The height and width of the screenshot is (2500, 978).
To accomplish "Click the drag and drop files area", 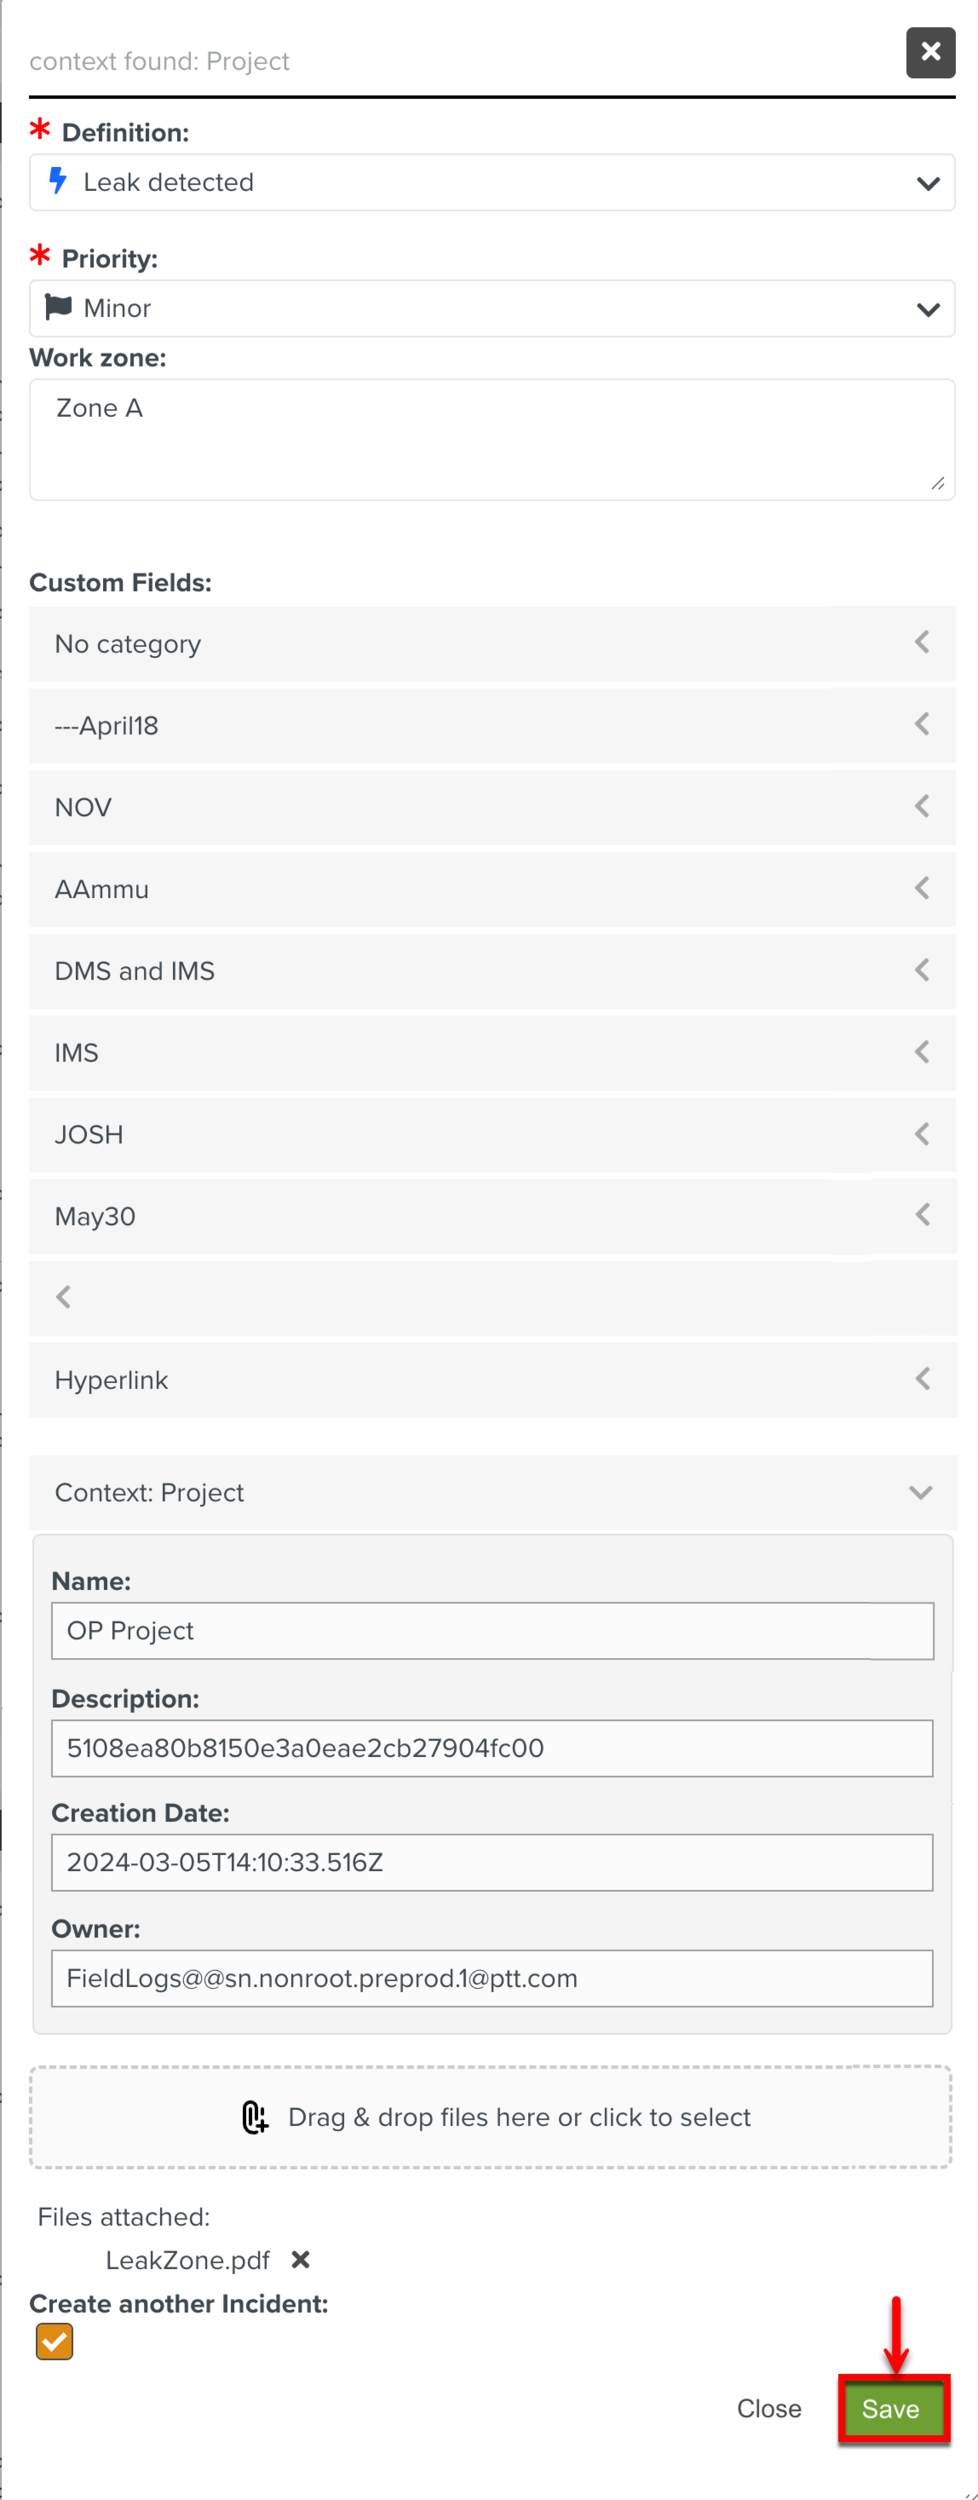I will tap(491, 2117).
